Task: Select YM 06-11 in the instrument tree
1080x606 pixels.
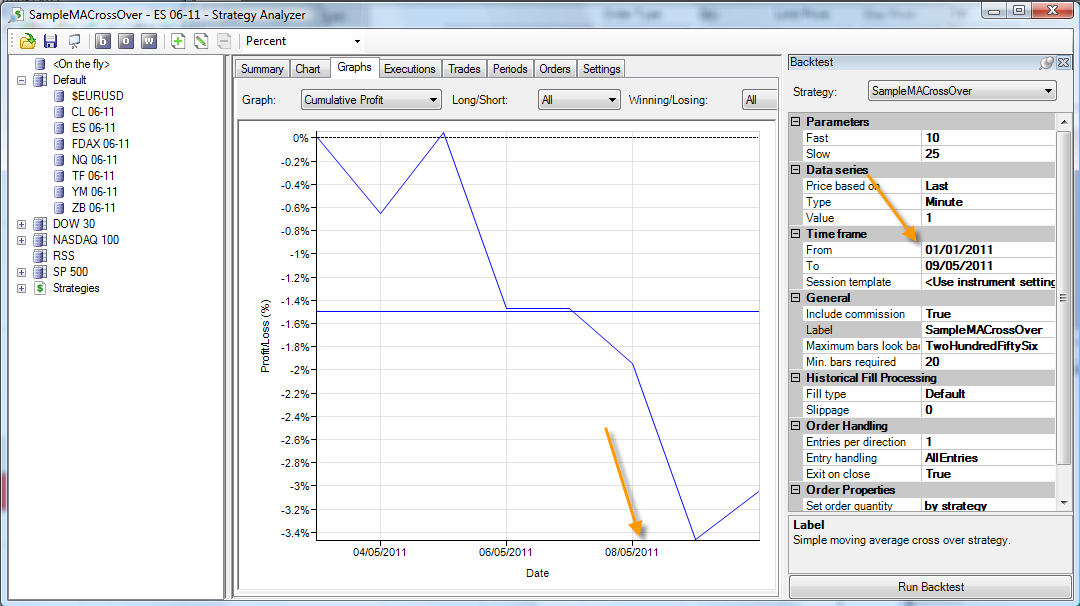Action: 94,191
